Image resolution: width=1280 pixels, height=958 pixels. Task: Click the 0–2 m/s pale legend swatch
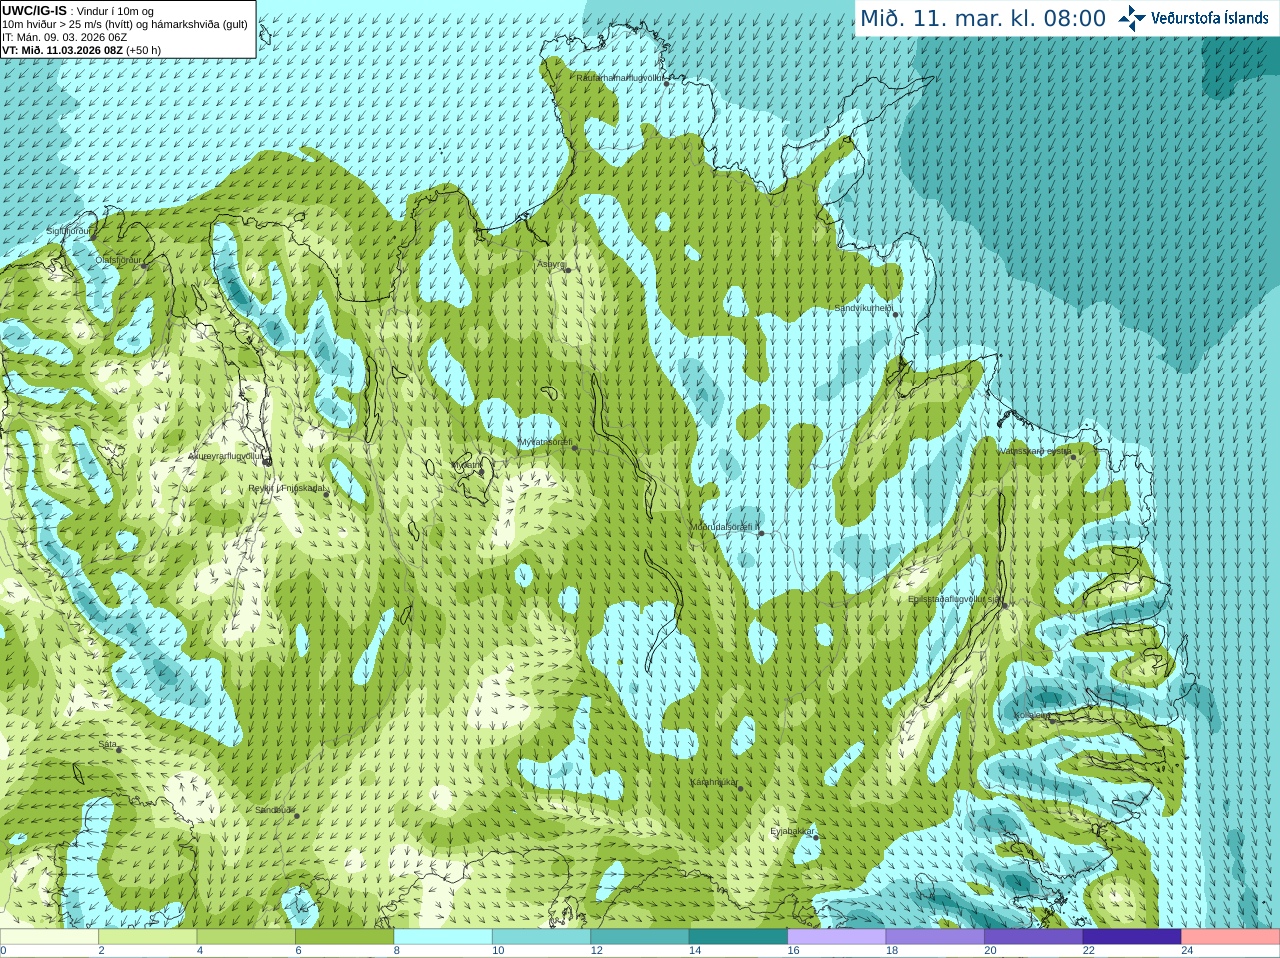click(49, 937)
